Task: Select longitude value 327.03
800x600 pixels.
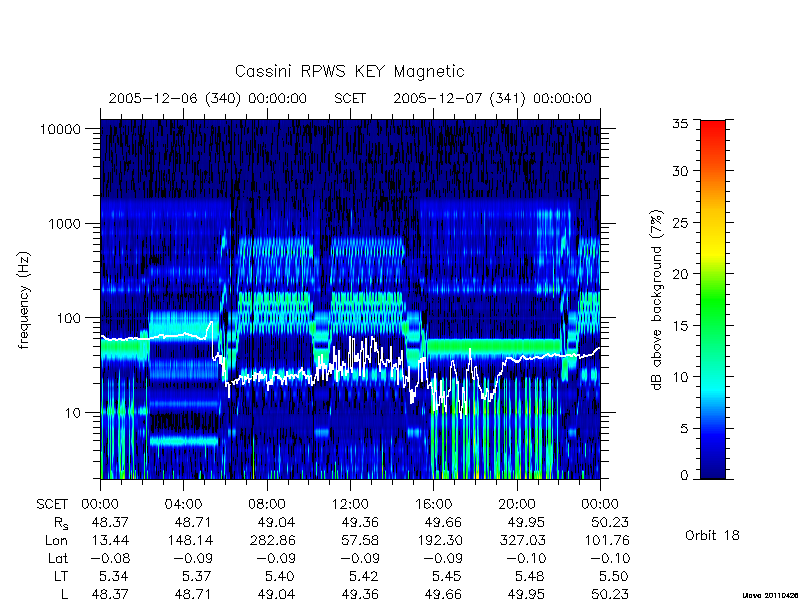Action: tap(522, 540)
